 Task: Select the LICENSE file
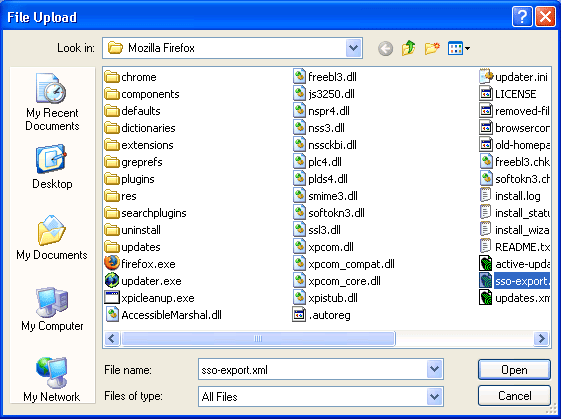(508, 94)
